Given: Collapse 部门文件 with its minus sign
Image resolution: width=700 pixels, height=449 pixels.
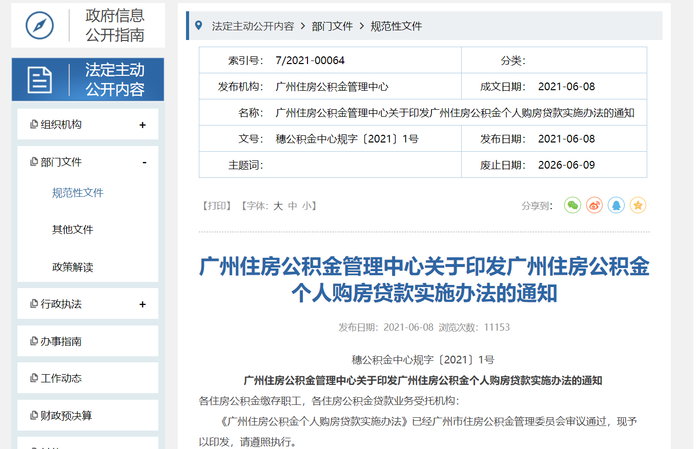Looking at the screenshot, I should pos(144,162).
